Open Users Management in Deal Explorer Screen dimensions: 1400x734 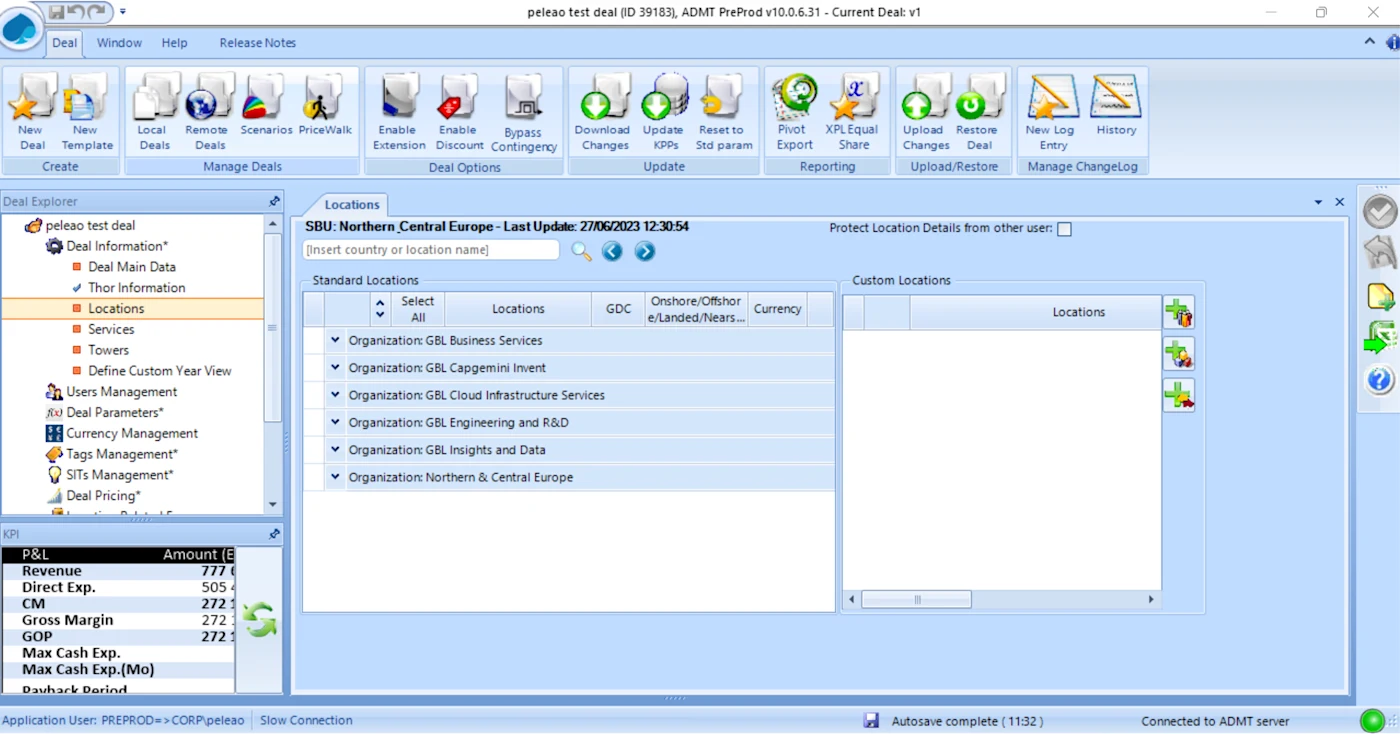[122, 392]
